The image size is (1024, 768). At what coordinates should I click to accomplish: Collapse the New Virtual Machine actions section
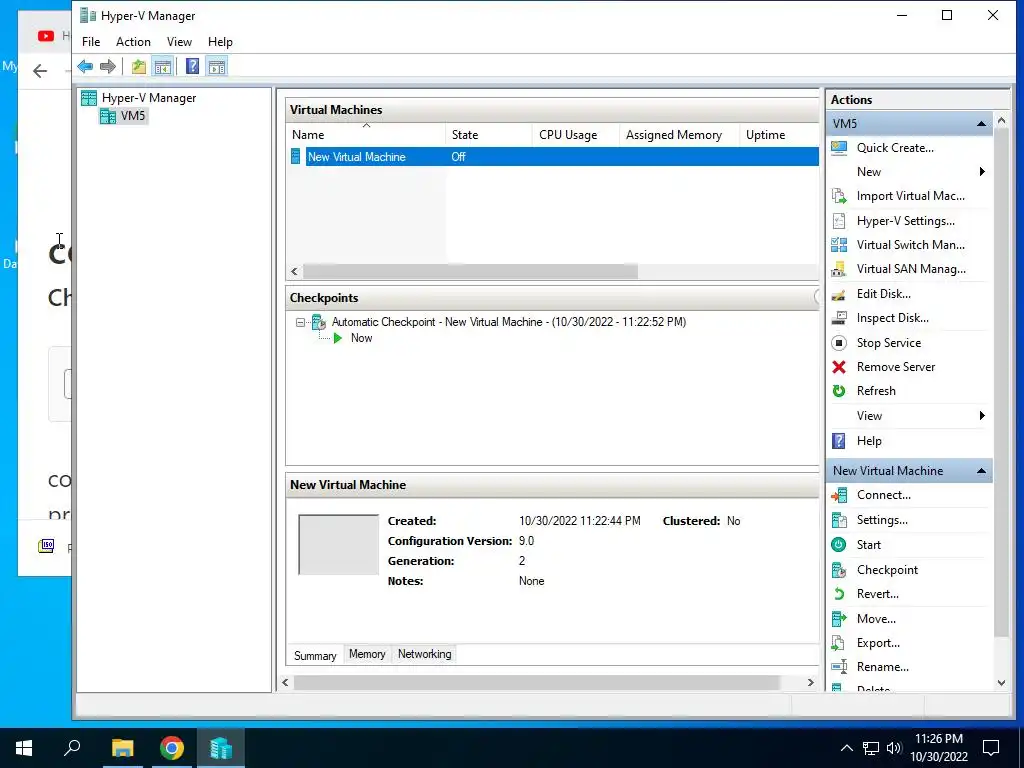[981, 471]
